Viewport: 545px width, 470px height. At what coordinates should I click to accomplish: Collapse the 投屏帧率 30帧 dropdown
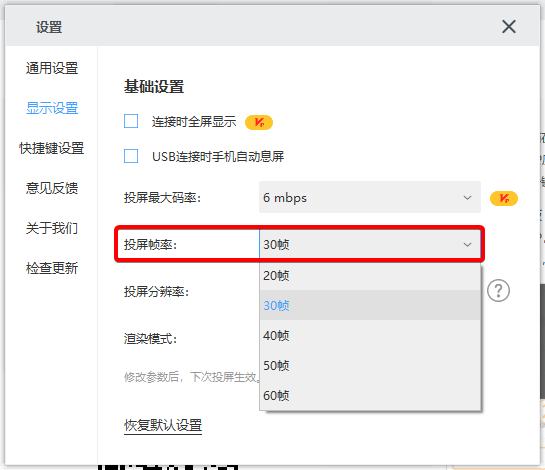click(x=370, y=244)
